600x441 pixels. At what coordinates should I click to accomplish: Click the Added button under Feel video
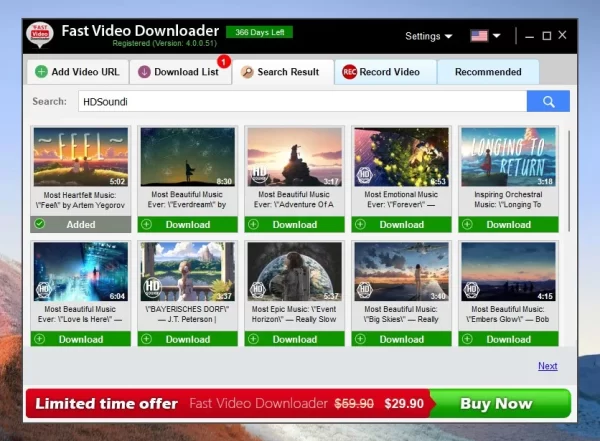[x=81, y=224]
